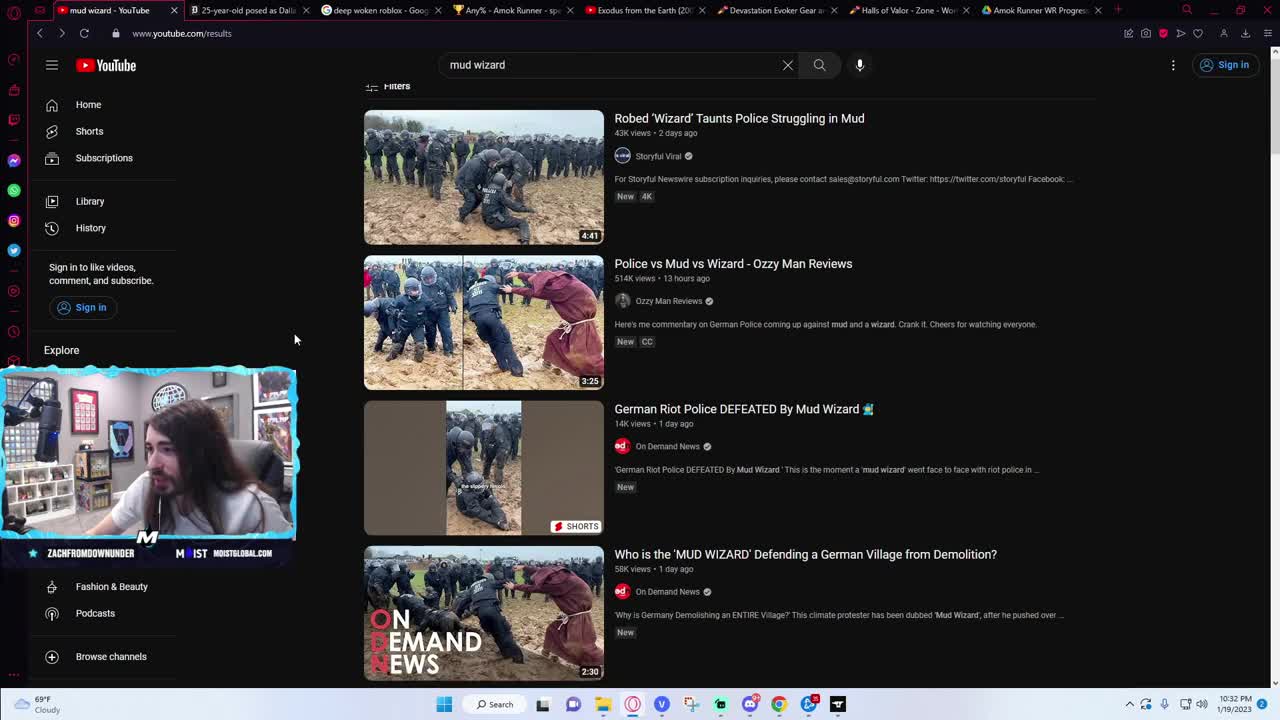The image size is (1280, 720).
Task: Open title 'Who is the MUD WIZARD' video
Action: [805, 555]
